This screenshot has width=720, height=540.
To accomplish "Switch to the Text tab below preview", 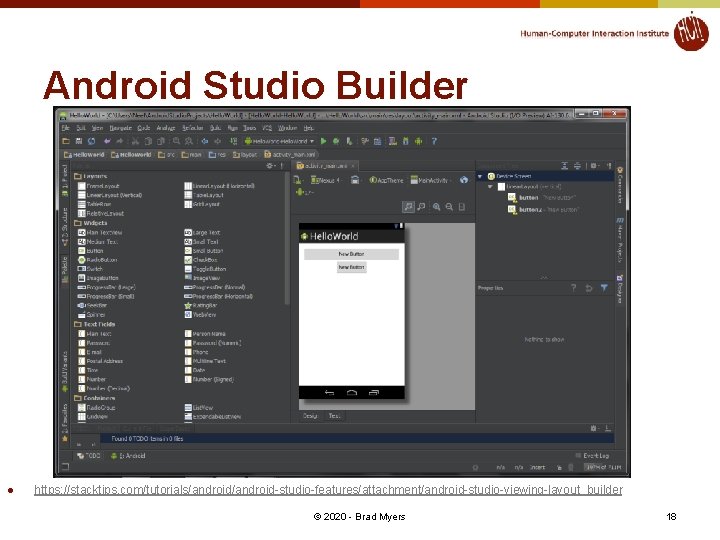I will [334, 416].
